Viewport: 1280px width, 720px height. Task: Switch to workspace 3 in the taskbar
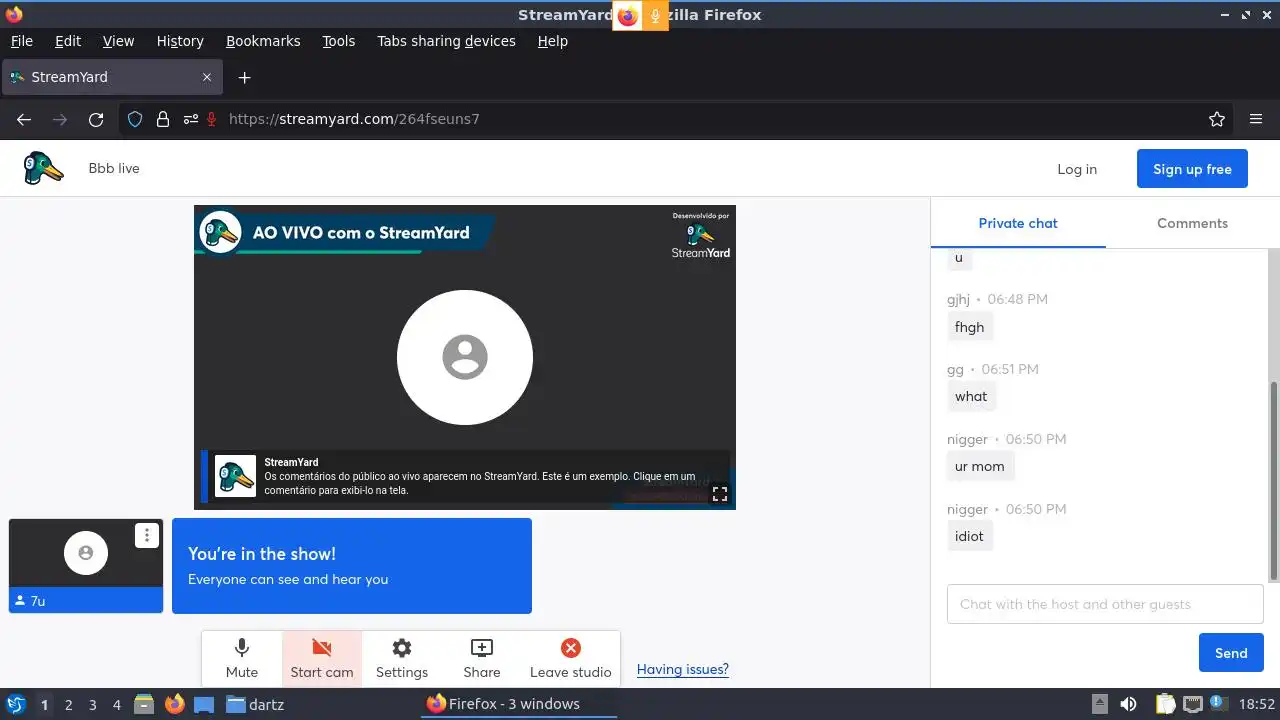click(x=92, y=705)
